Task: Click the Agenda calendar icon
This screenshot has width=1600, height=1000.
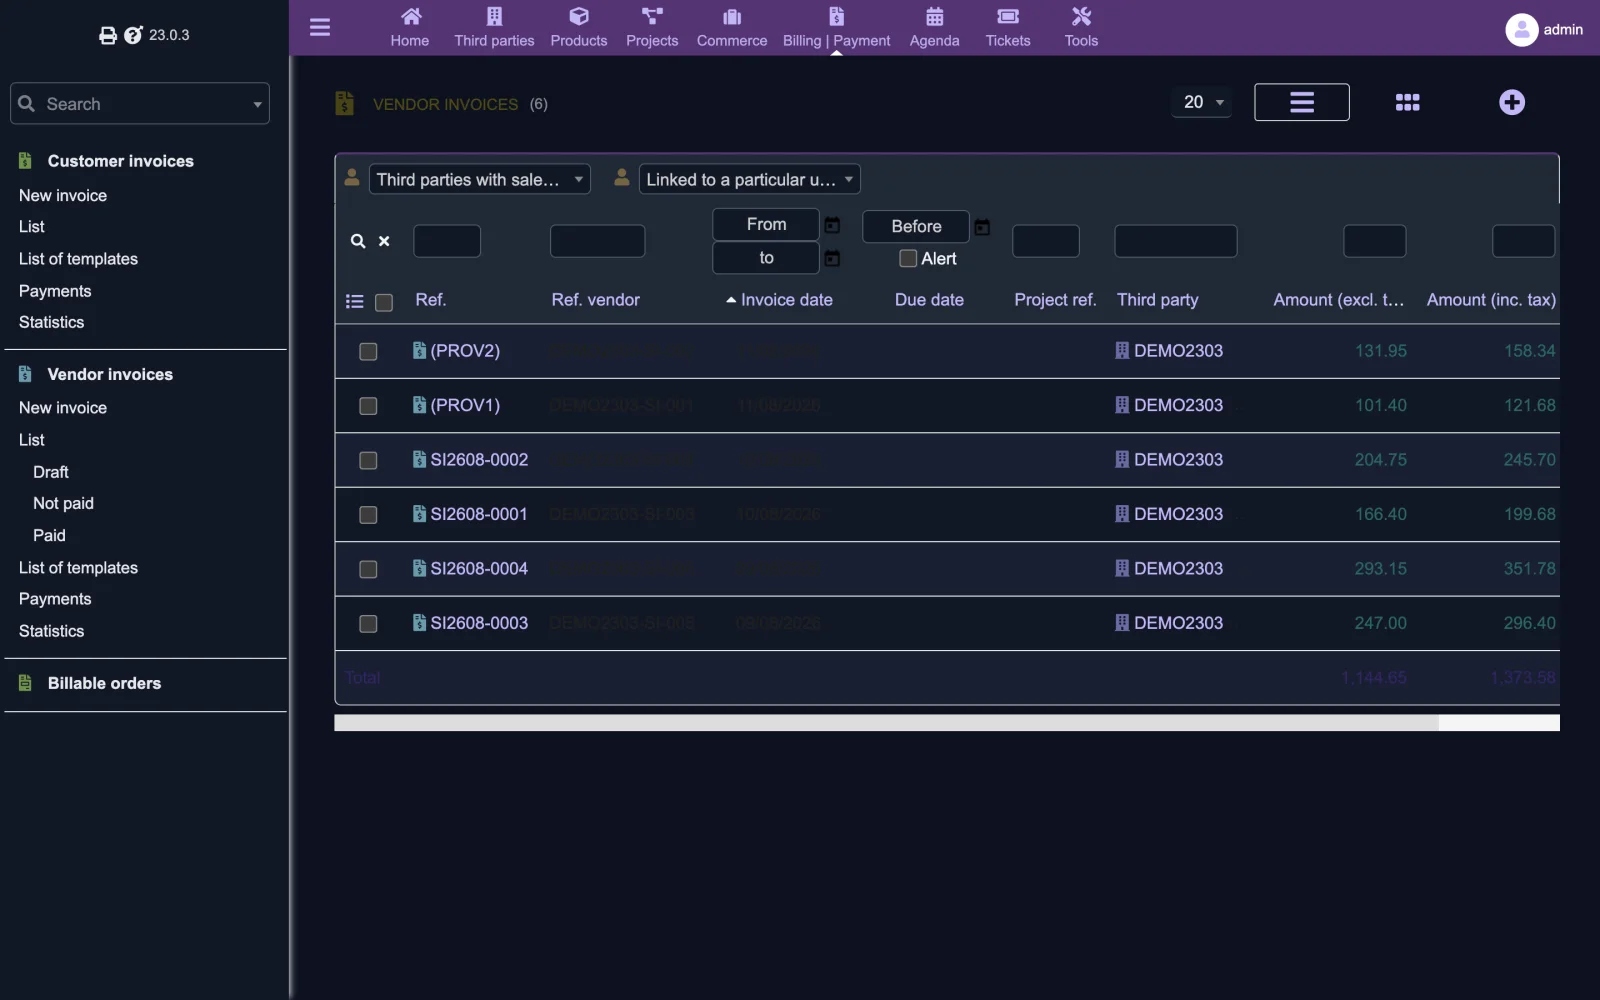Action: point(934,17)
